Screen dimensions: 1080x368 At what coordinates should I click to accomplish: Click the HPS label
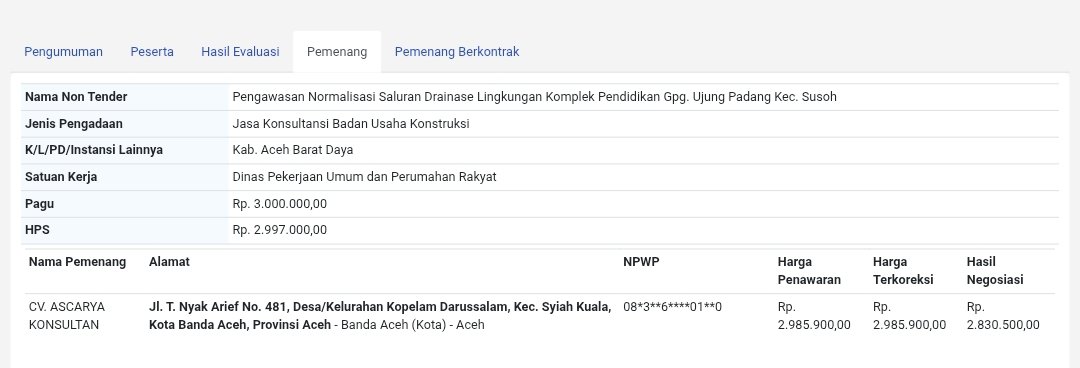[37, 230]
